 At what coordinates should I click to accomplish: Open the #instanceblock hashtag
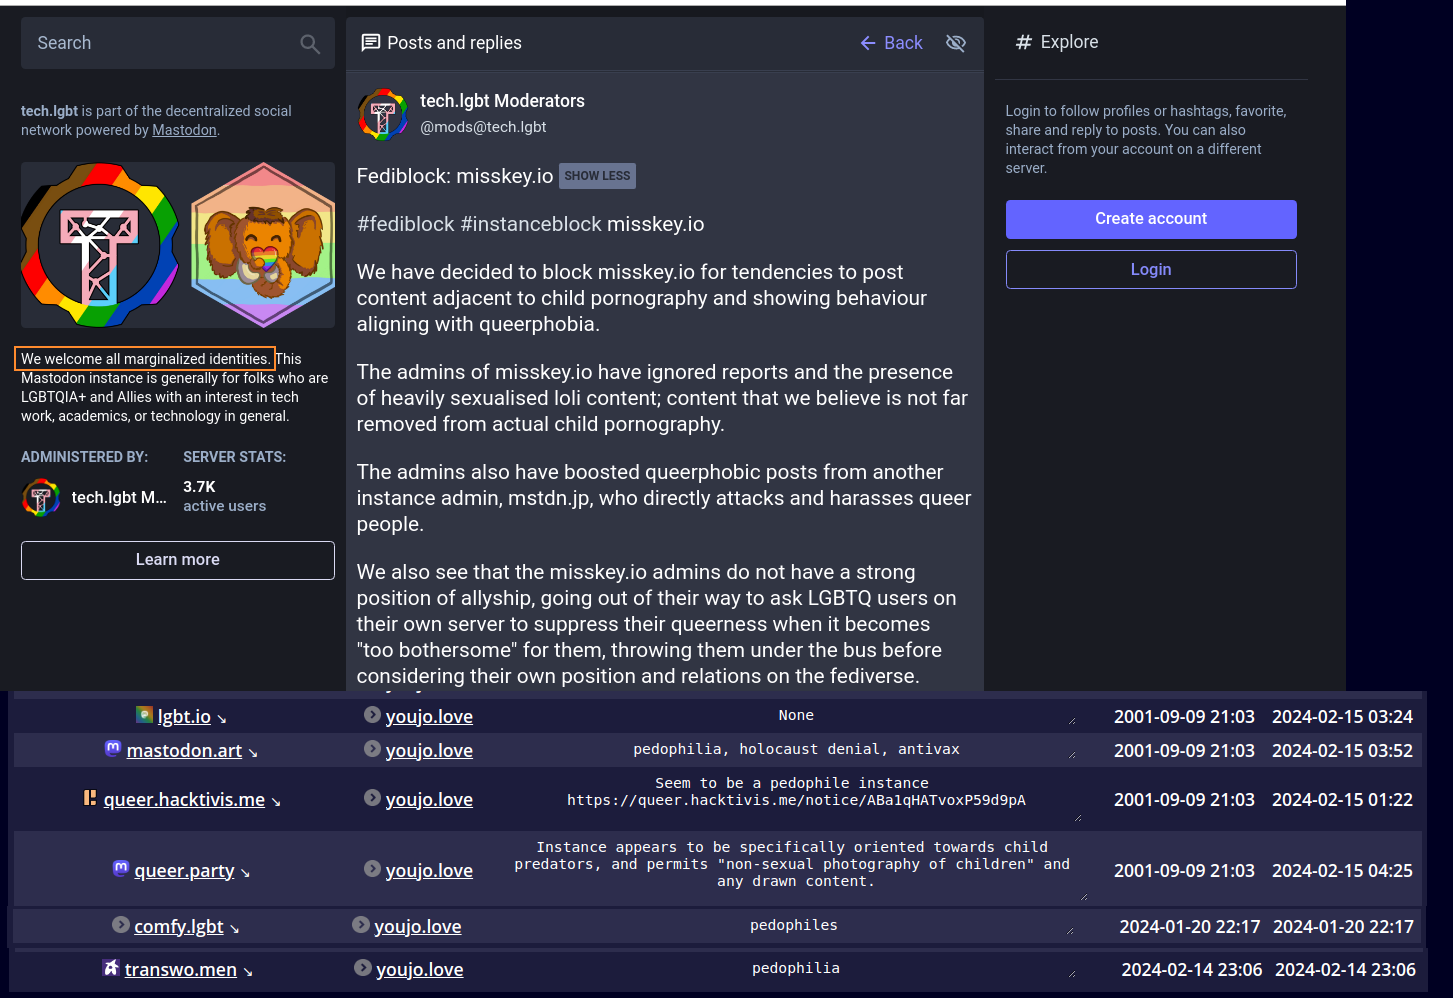(531, 224)
